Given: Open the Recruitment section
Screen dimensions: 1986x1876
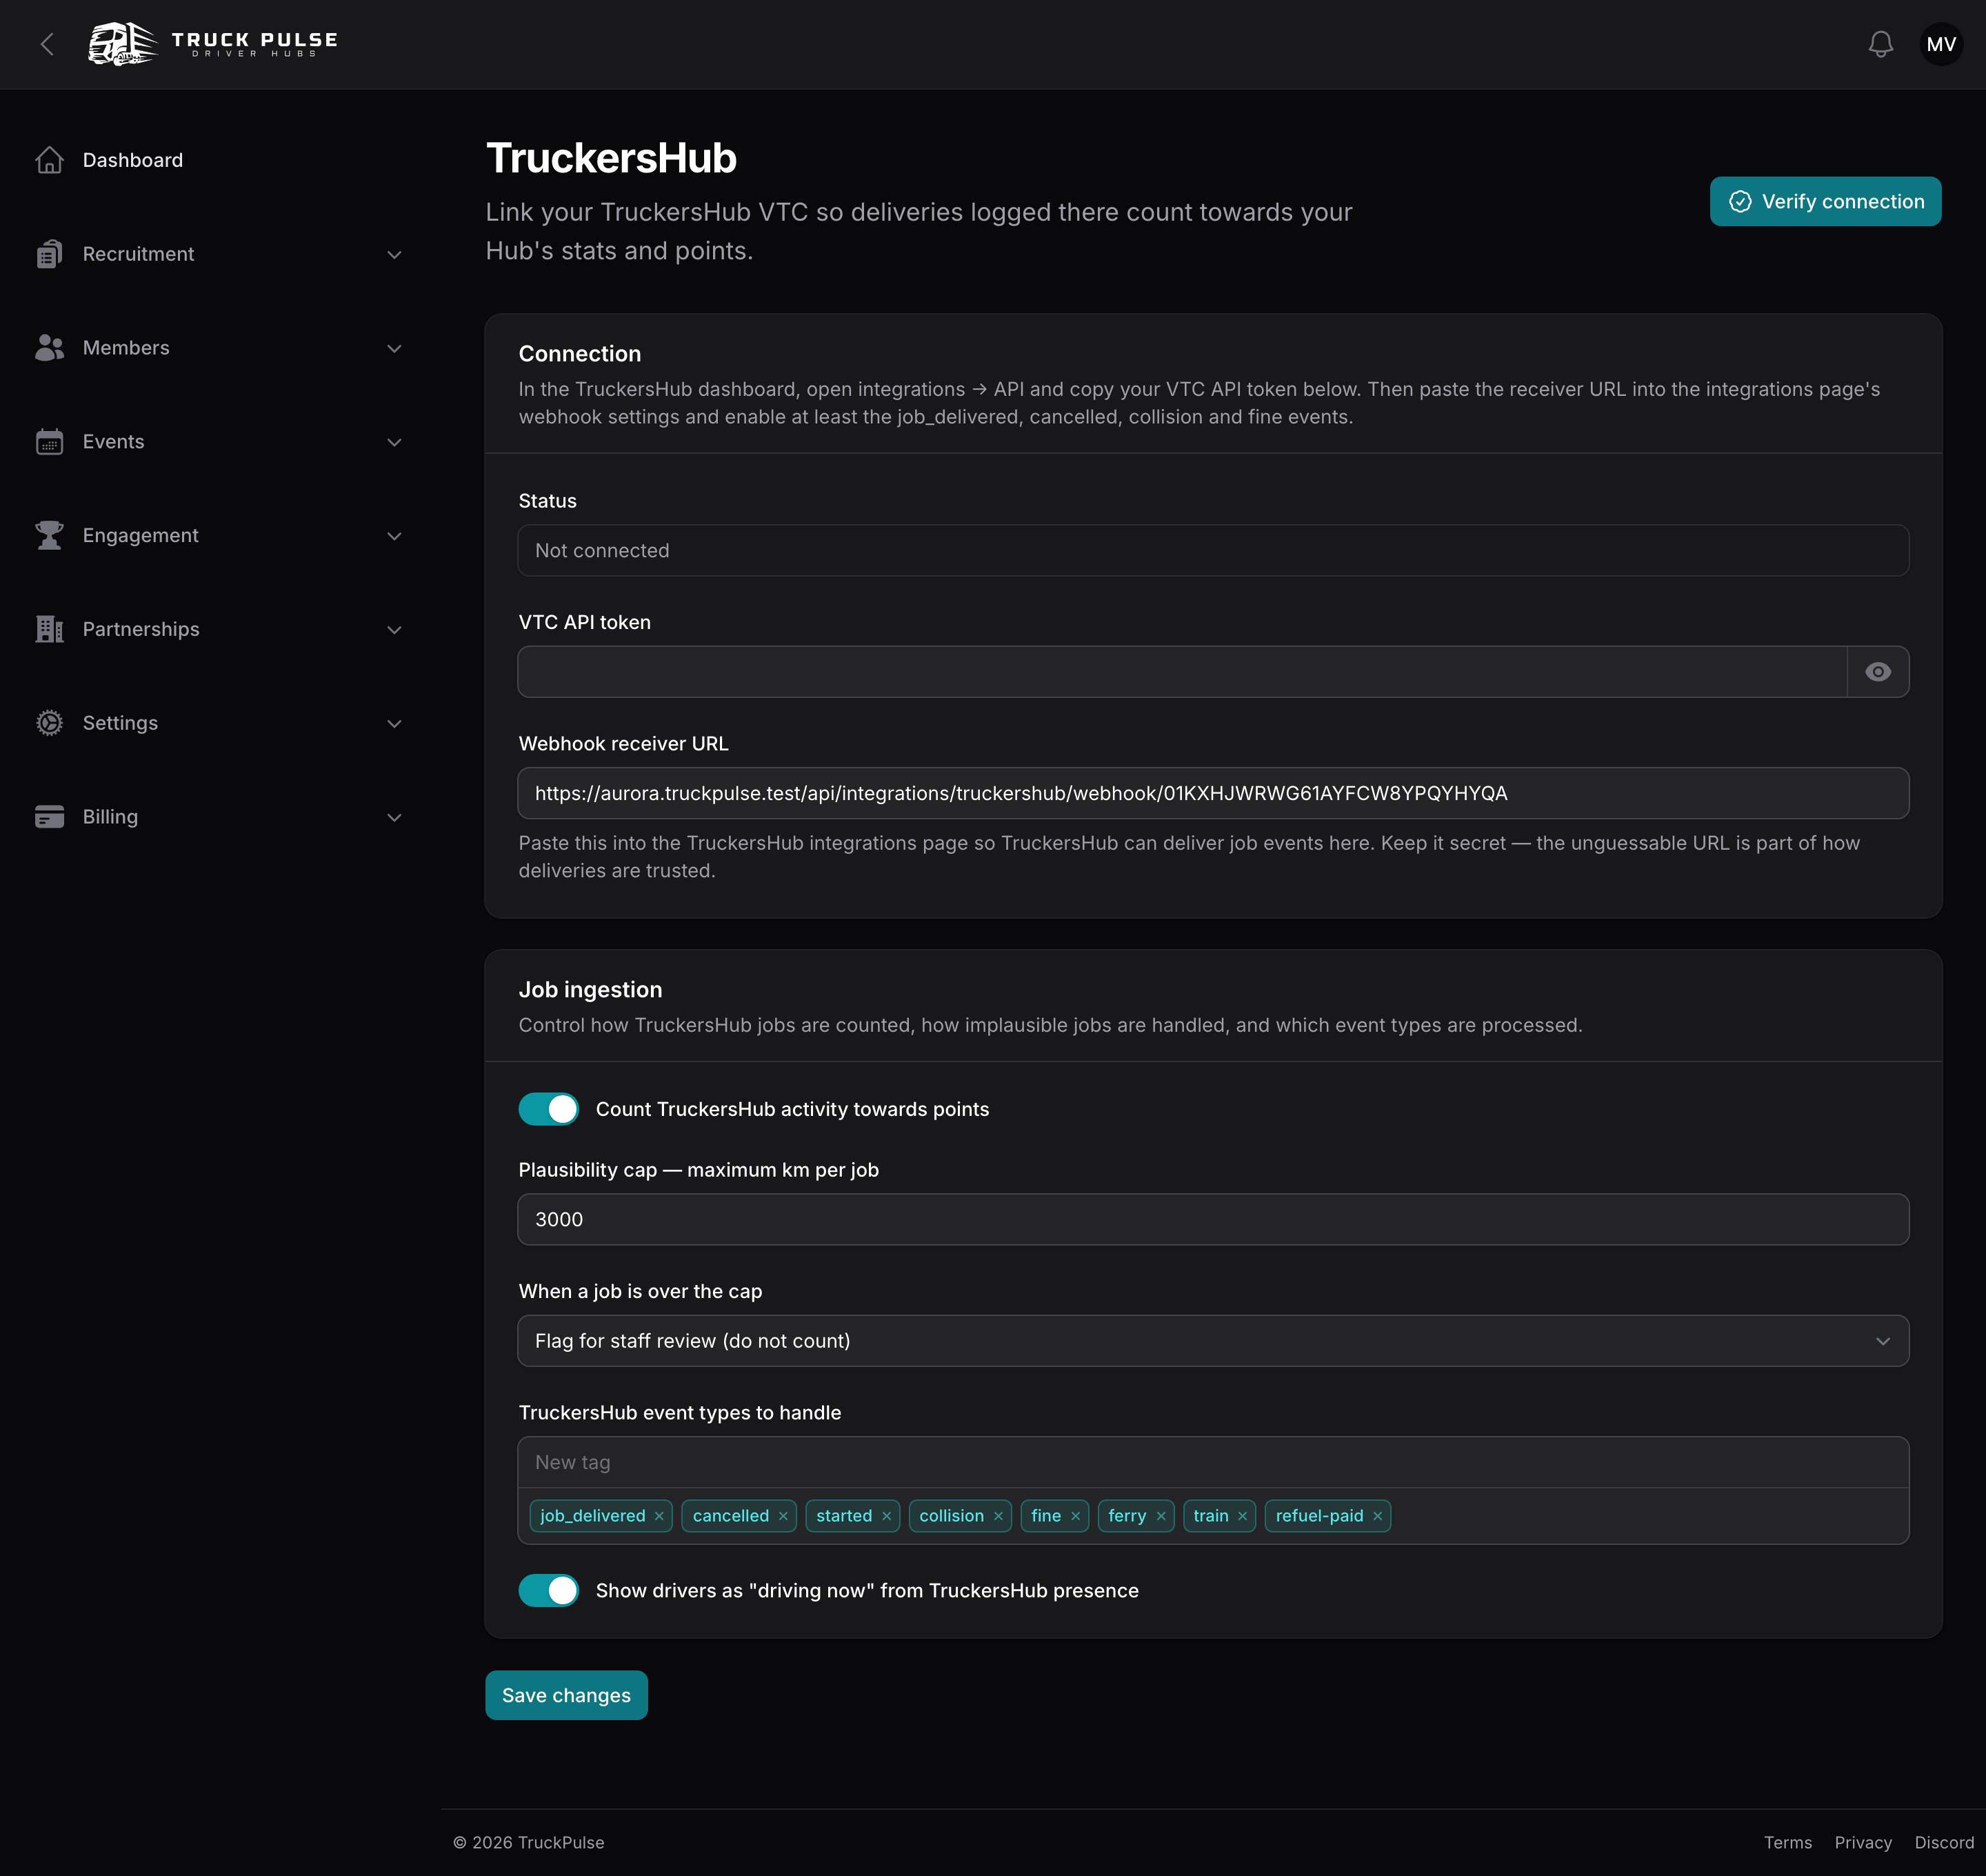Looking at the screenshot, I should [x=138, y=254].
